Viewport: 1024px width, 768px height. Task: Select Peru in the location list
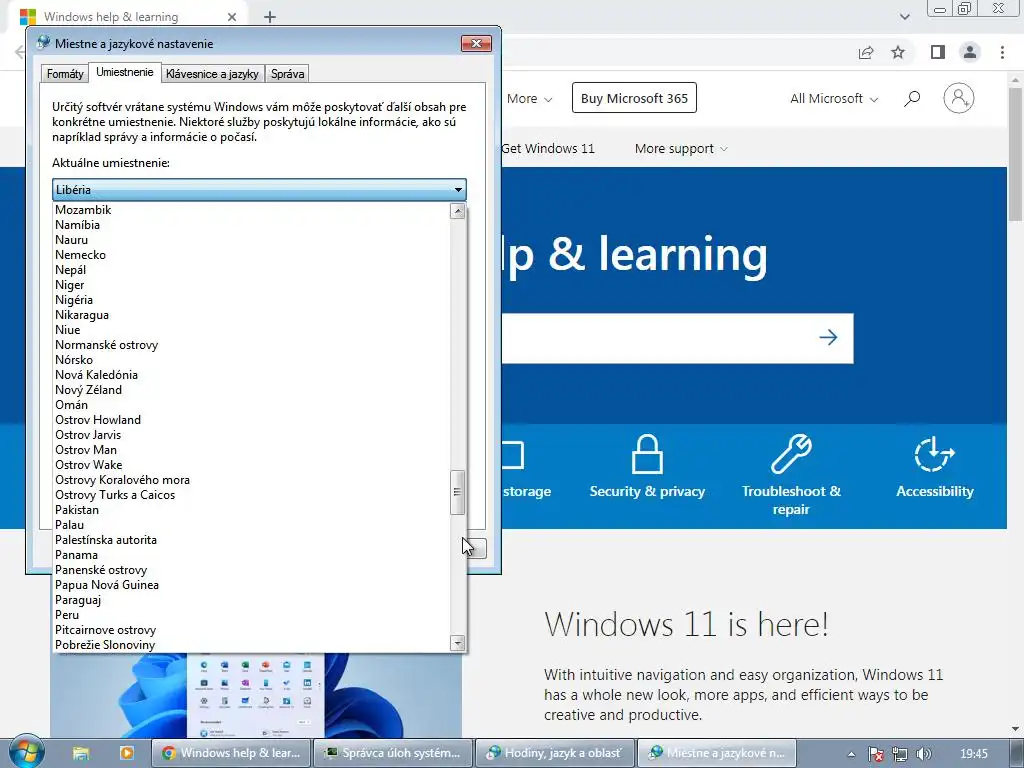pyautogui.click(x=251, y=615)
